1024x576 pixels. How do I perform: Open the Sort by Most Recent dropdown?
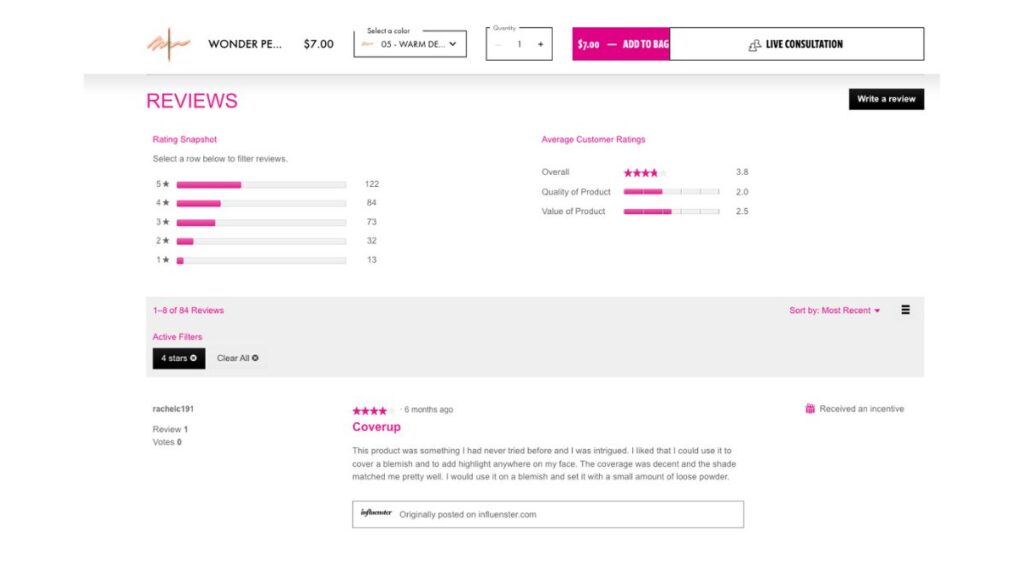834,311
